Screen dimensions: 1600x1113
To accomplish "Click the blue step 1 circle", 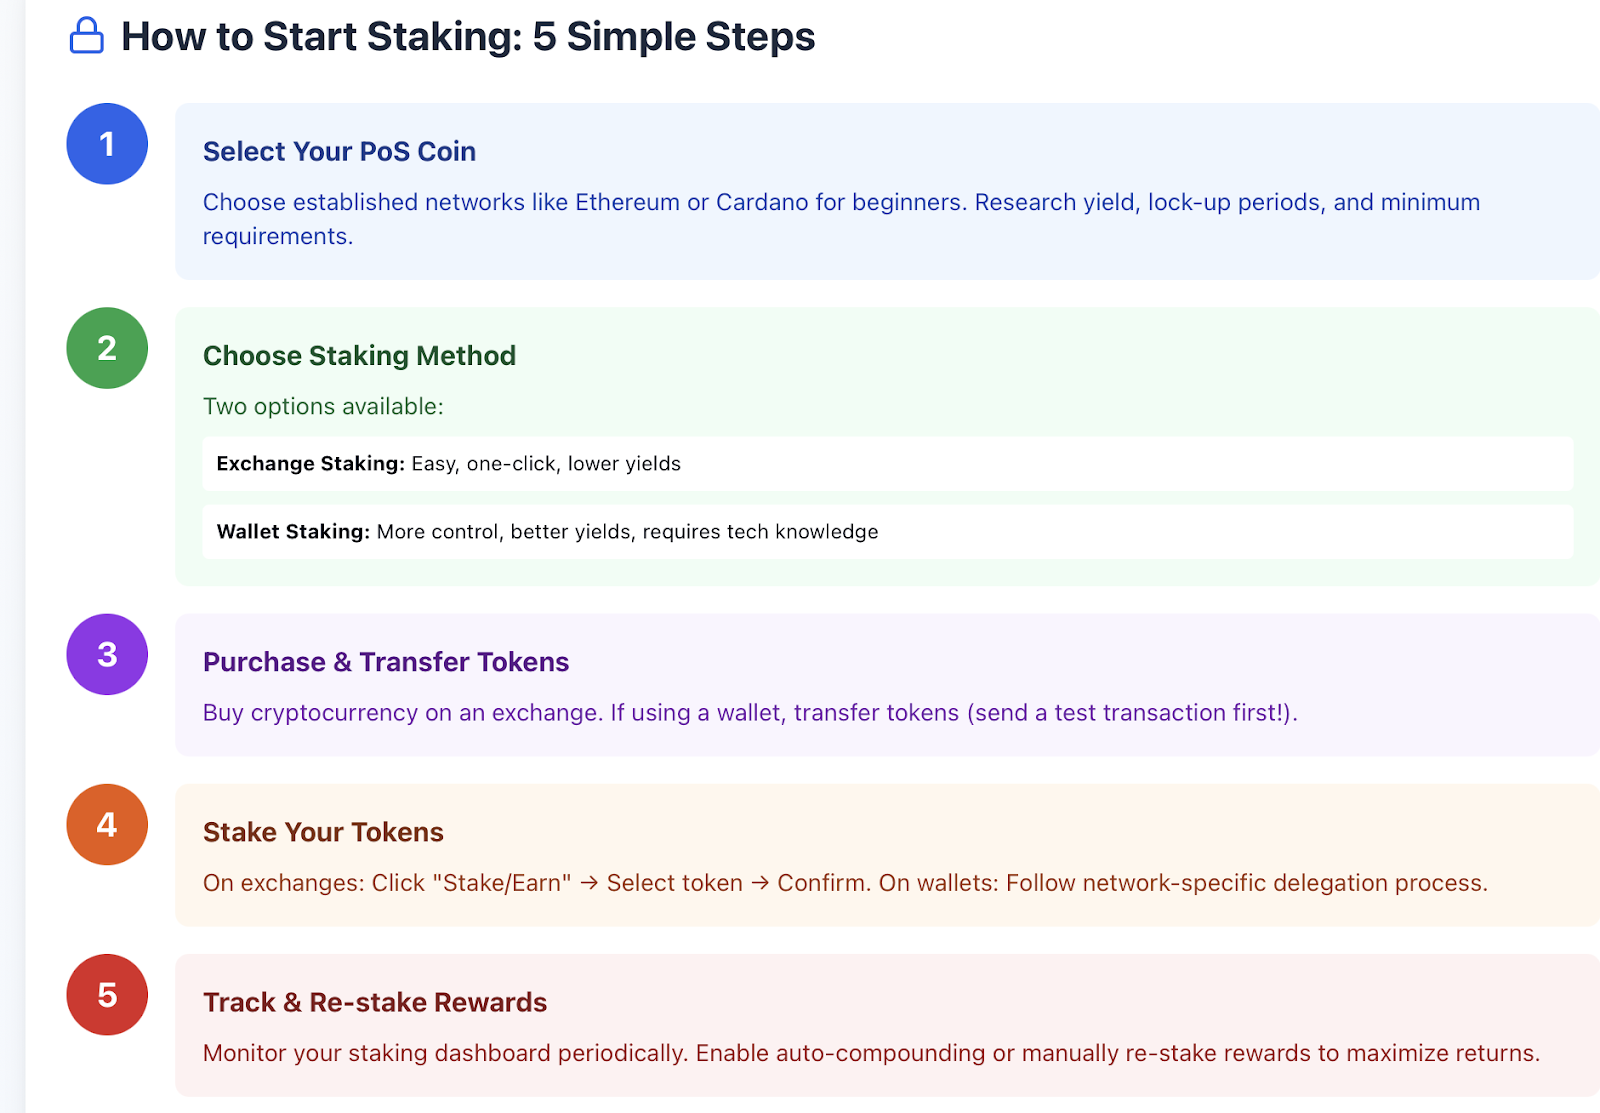I will pos(107,144).
